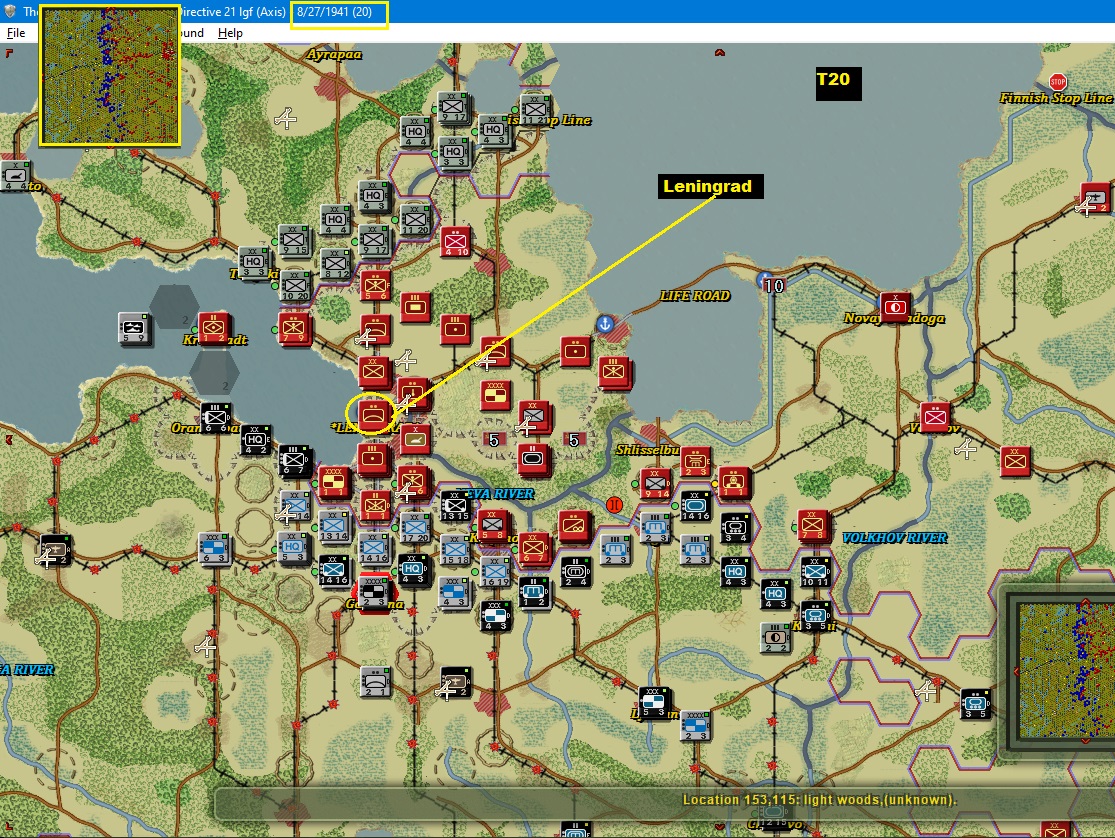This screenshot has width=1115, height=838.
Task: Select the red fortress unit at Kronstadt
Action: click(213, 328)
